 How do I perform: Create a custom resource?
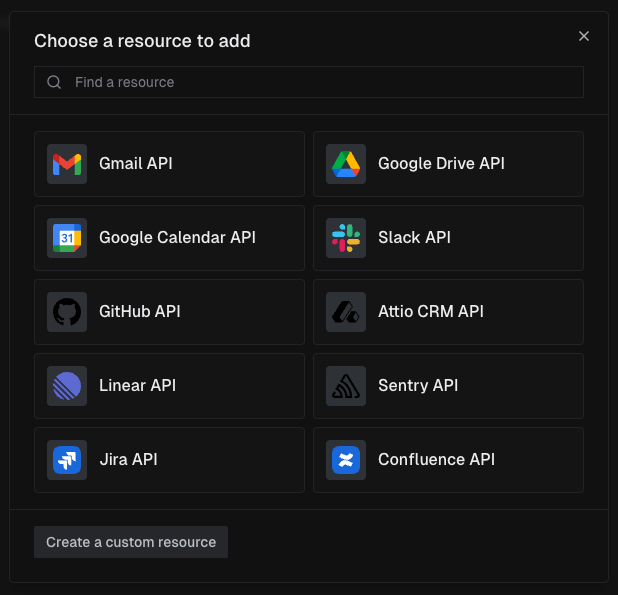point(131,542)
